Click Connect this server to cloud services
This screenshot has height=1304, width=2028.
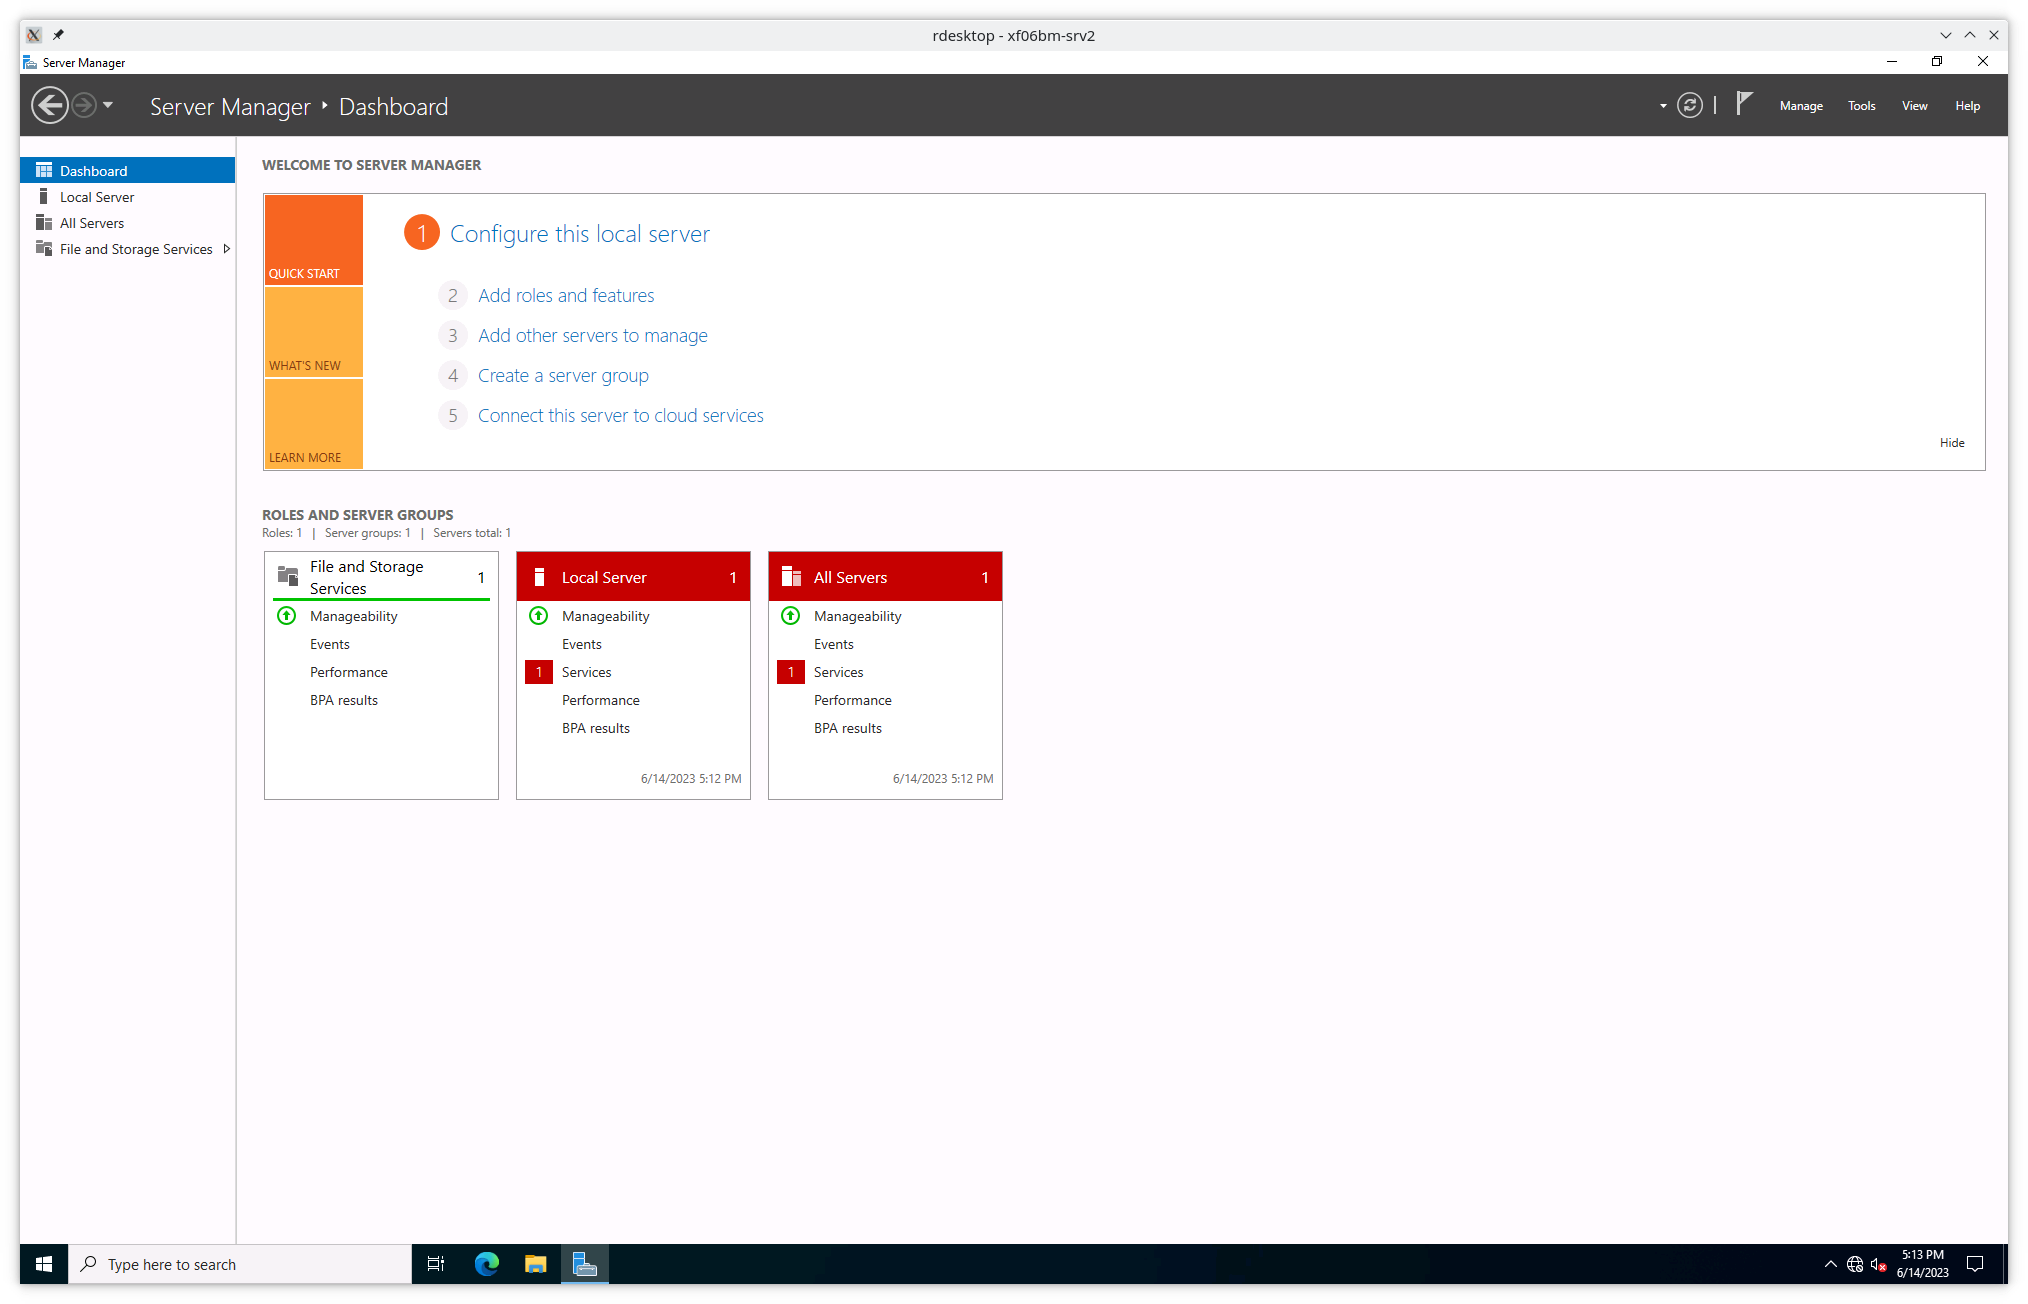621,415
